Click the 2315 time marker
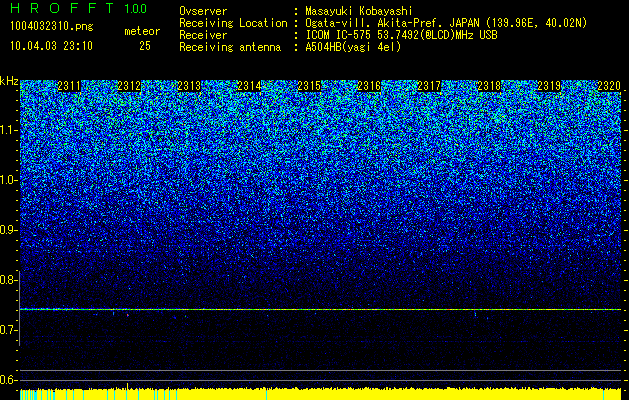 click(x=309, y=86)
